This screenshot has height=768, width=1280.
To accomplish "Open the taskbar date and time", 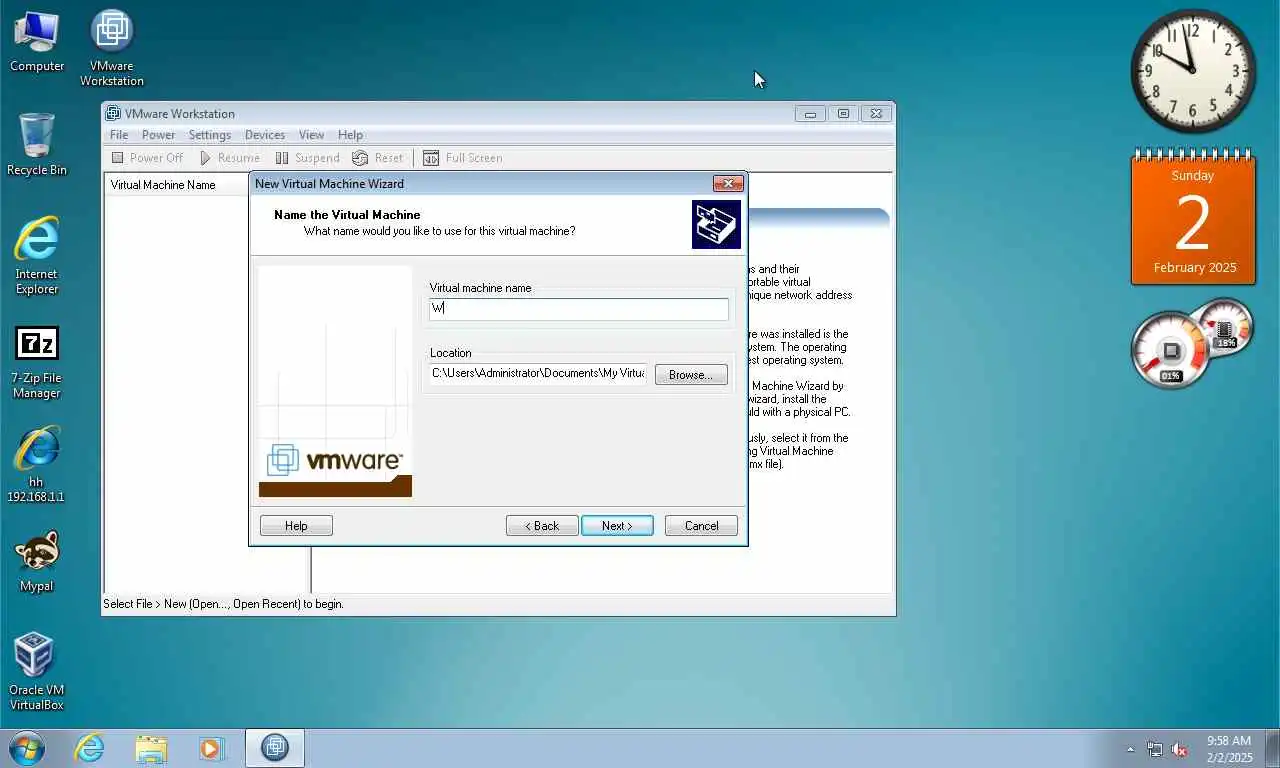I will (1229, 749).
